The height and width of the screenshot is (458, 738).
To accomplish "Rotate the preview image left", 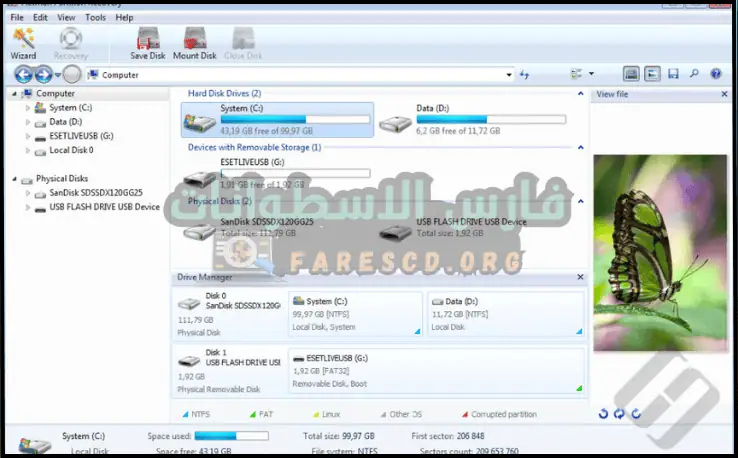I will 603,413.
